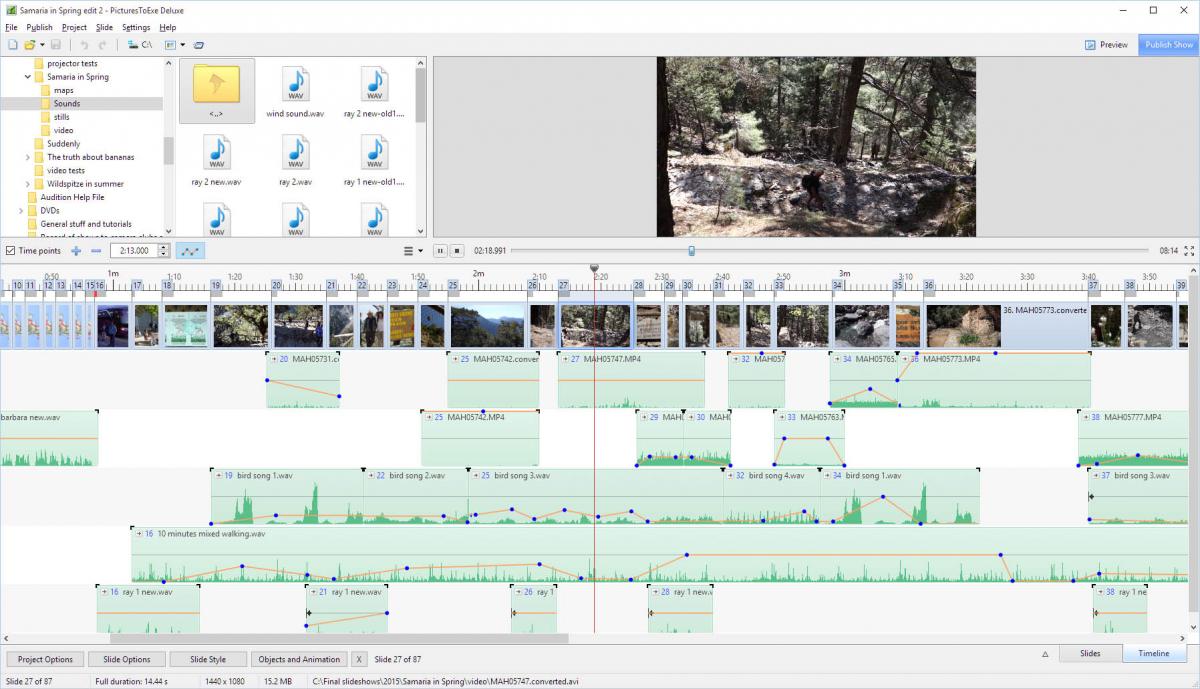Expand The truth about bananas folder
The width and height of the screenshot is (1200, 689).
click(27, 157)
